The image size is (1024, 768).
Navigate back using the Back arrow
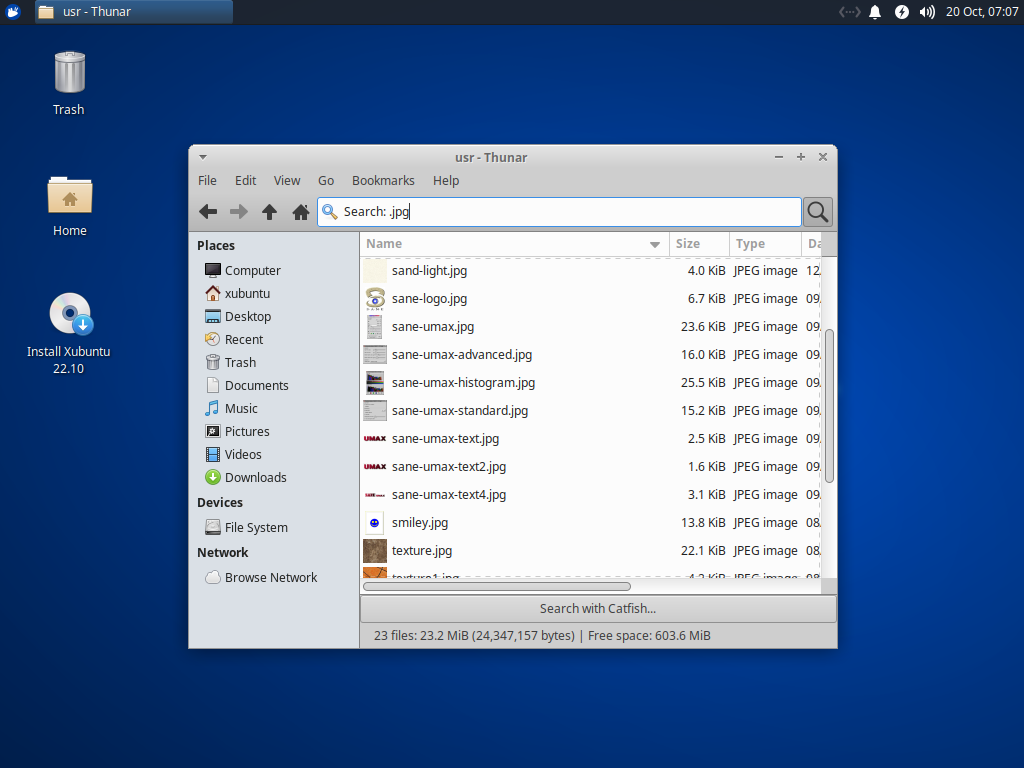208,212
